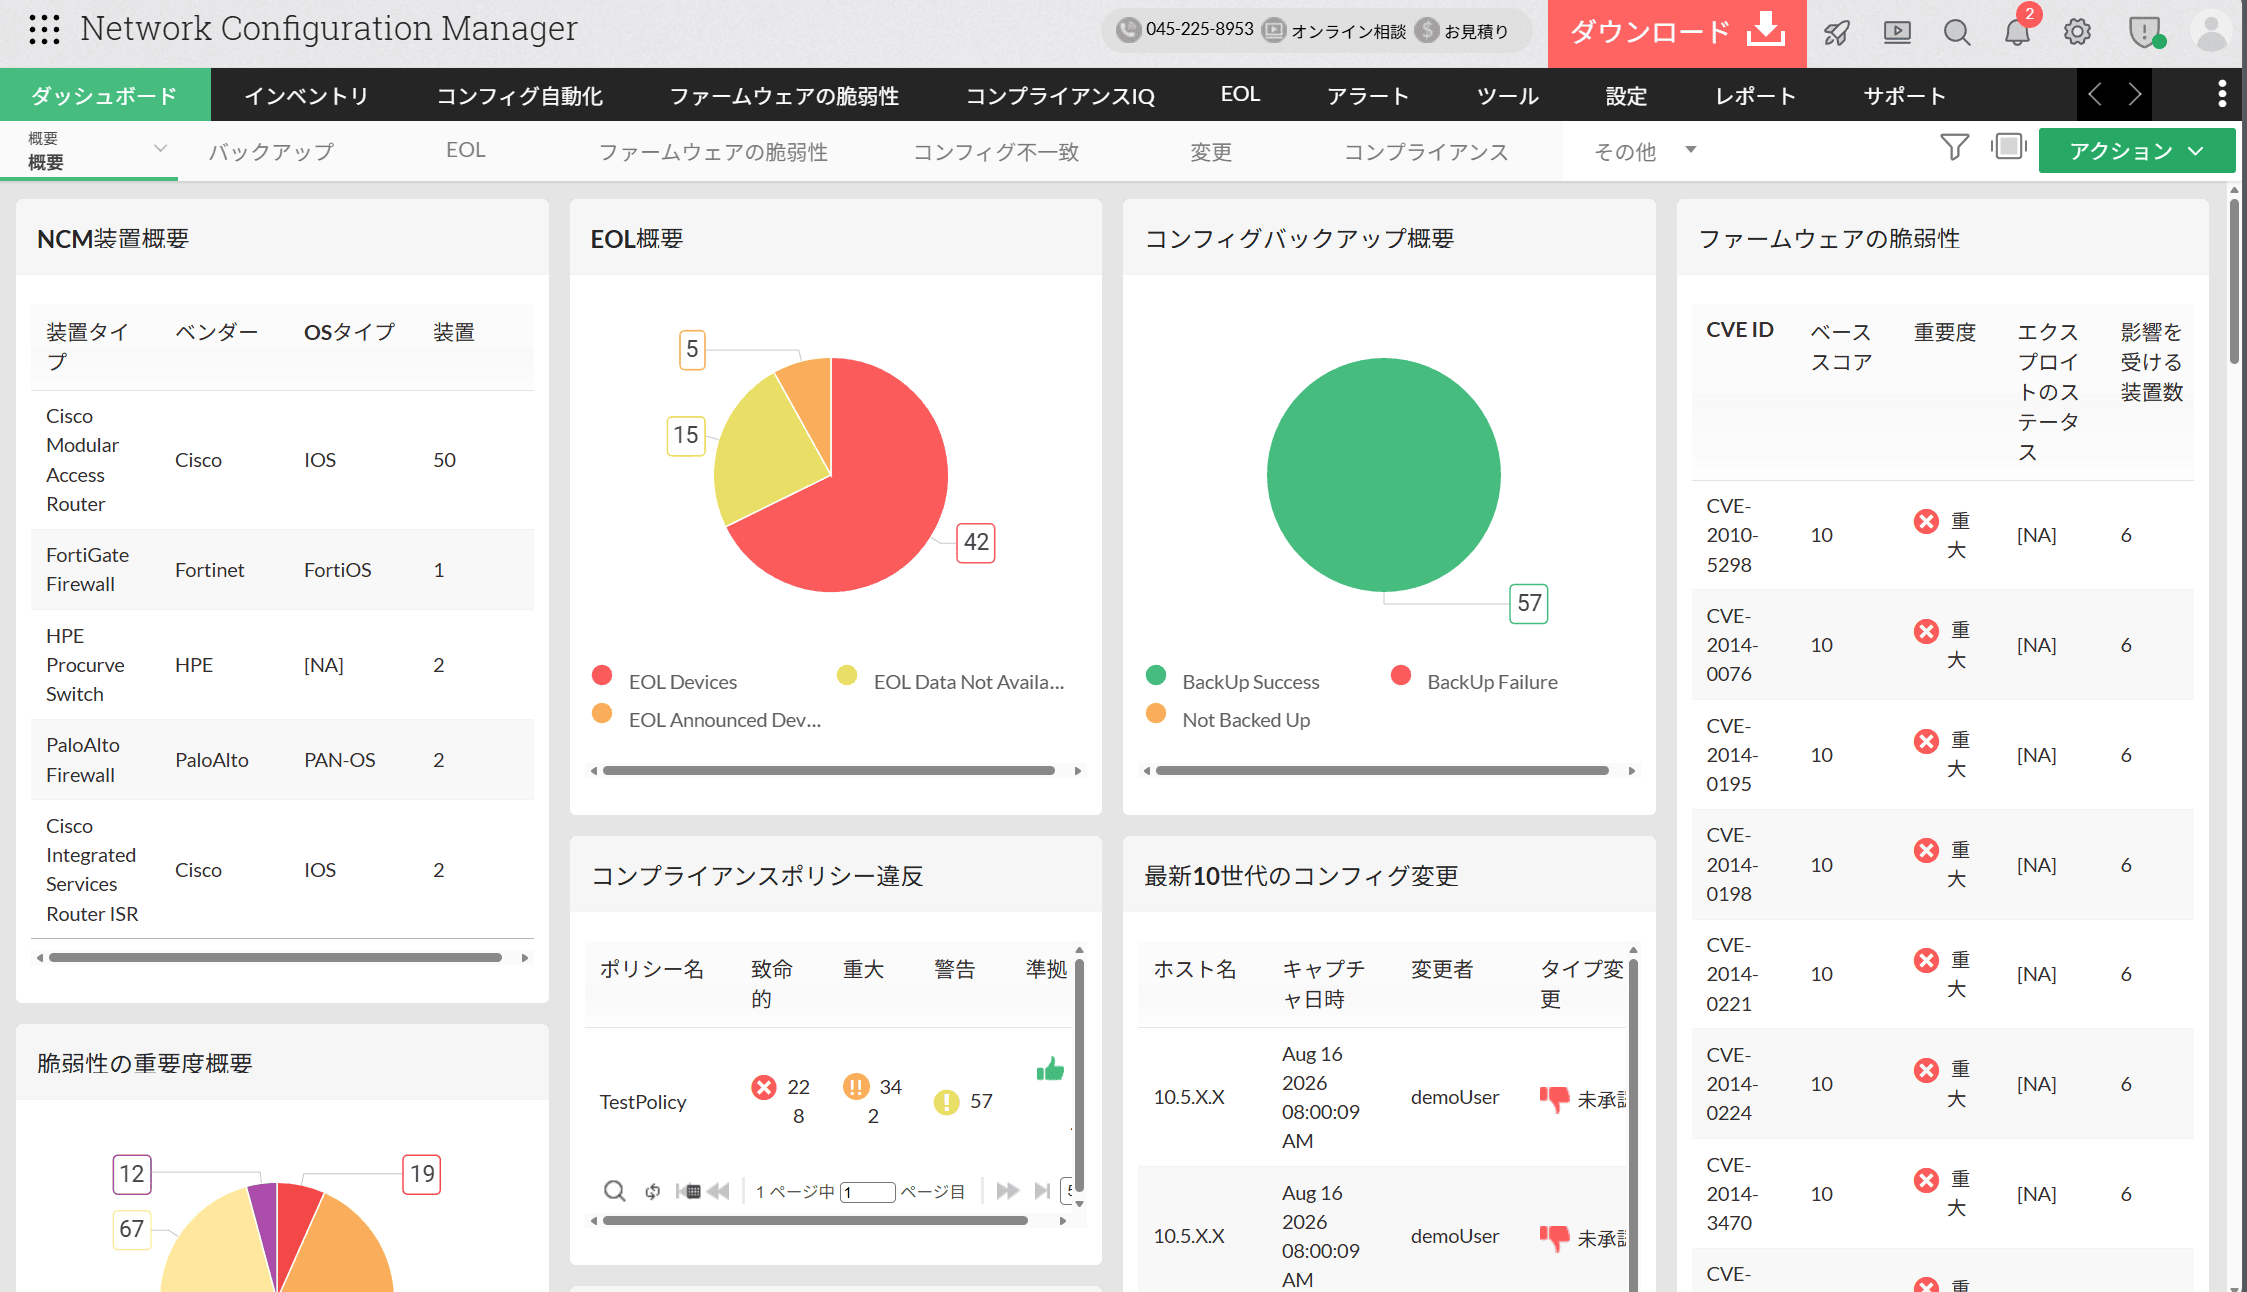Image resolution: width=2247 pixels, height=1292 pixels.
Task: Go to next page in compliance pager
Action: [x=1007, y=1191]
